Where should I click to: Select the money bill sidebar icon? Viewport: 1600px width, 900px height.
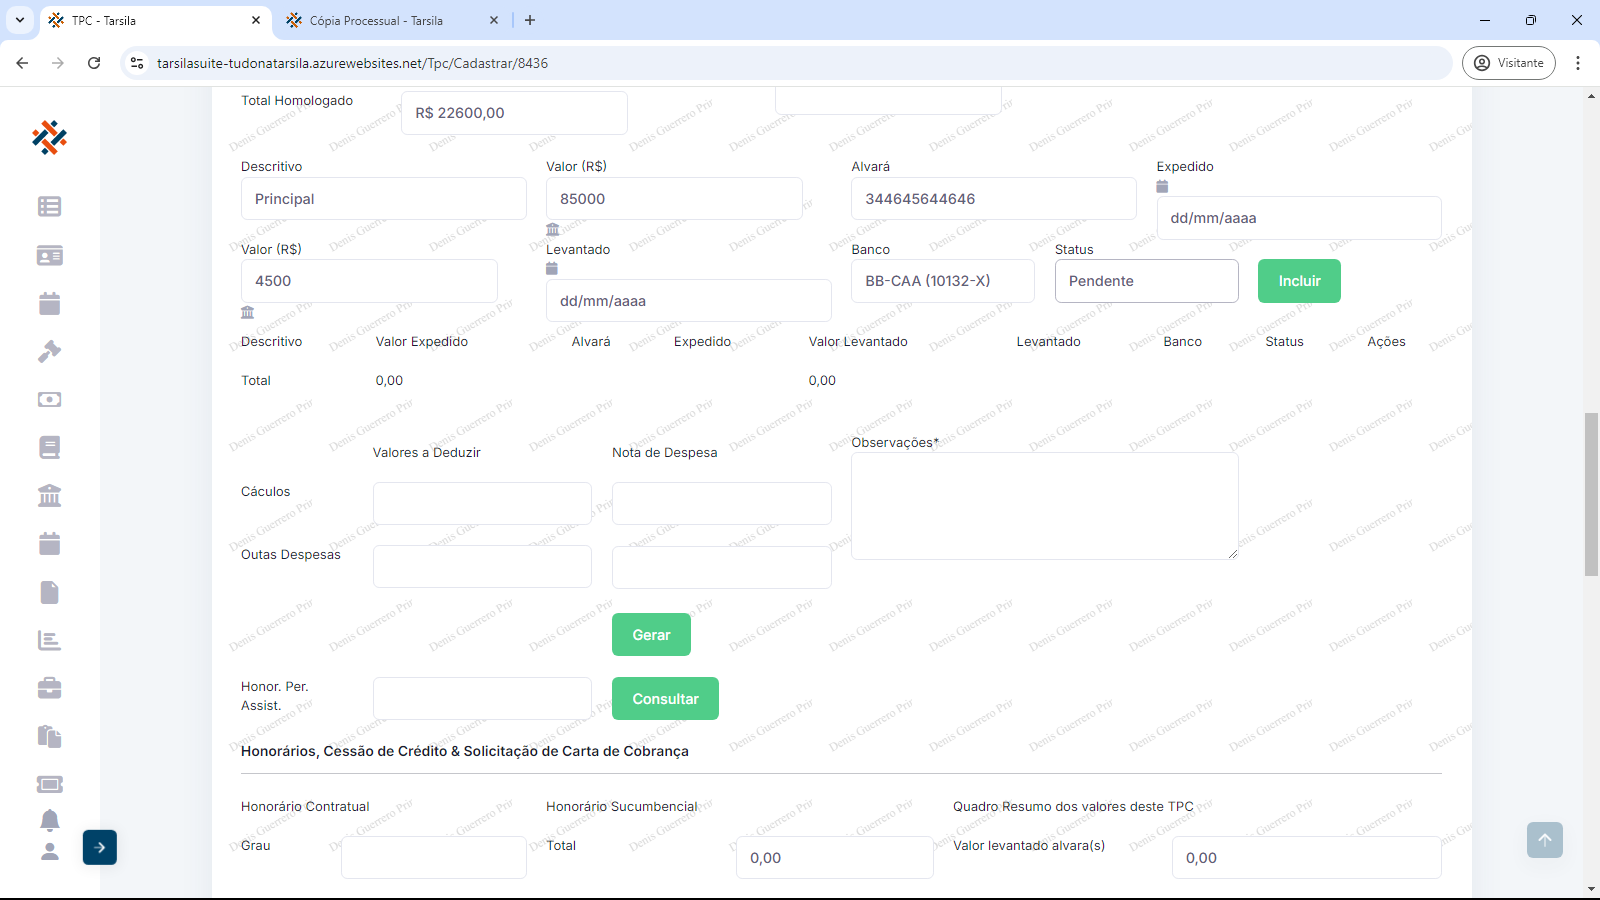49,399
